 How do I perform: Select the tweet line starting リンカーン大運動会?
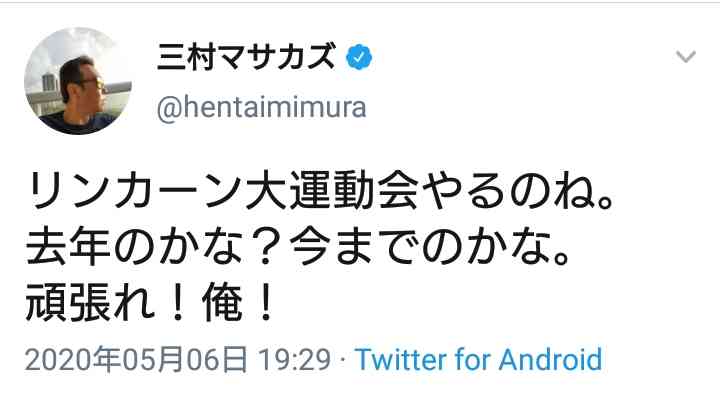point(320,191)
